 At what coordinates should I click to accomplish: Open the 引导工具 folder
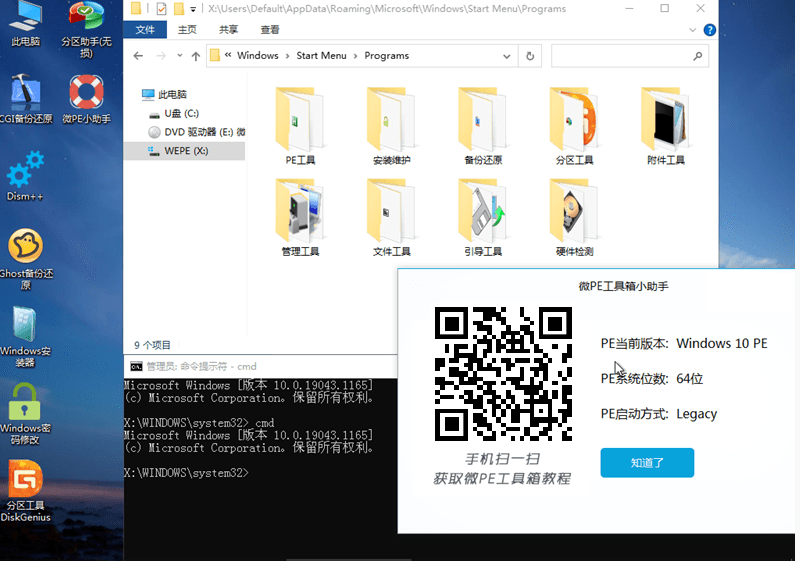(x=483, y=217)
